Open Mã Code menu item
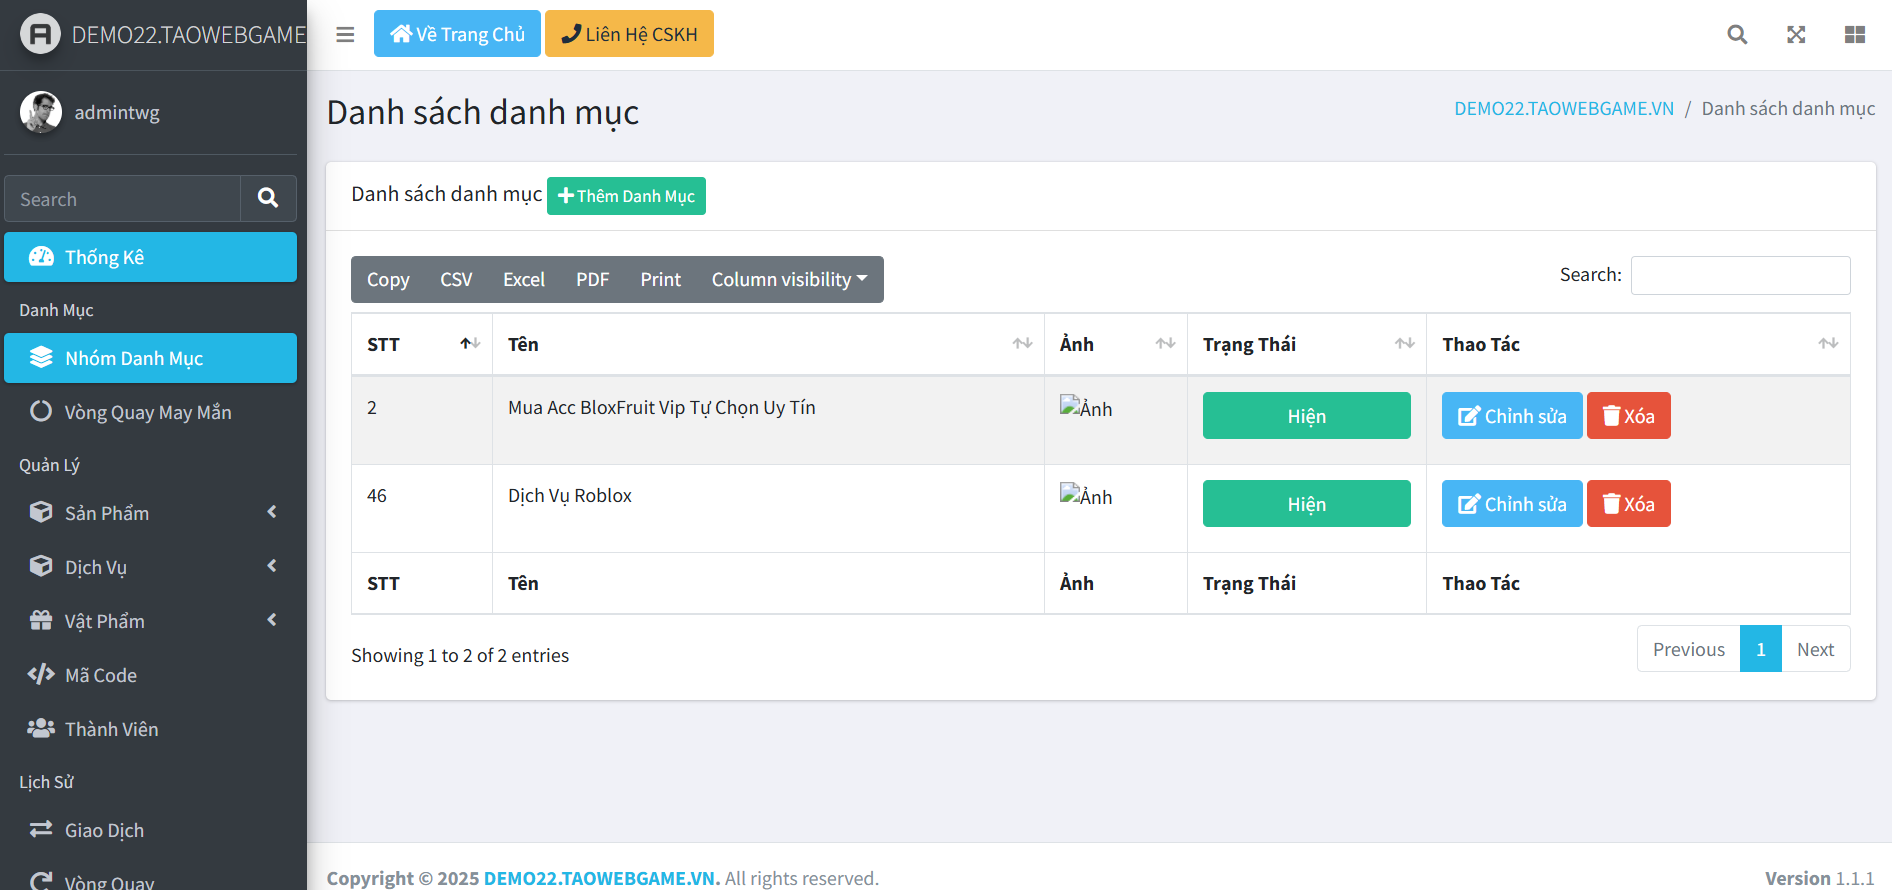 pos(150,675)
